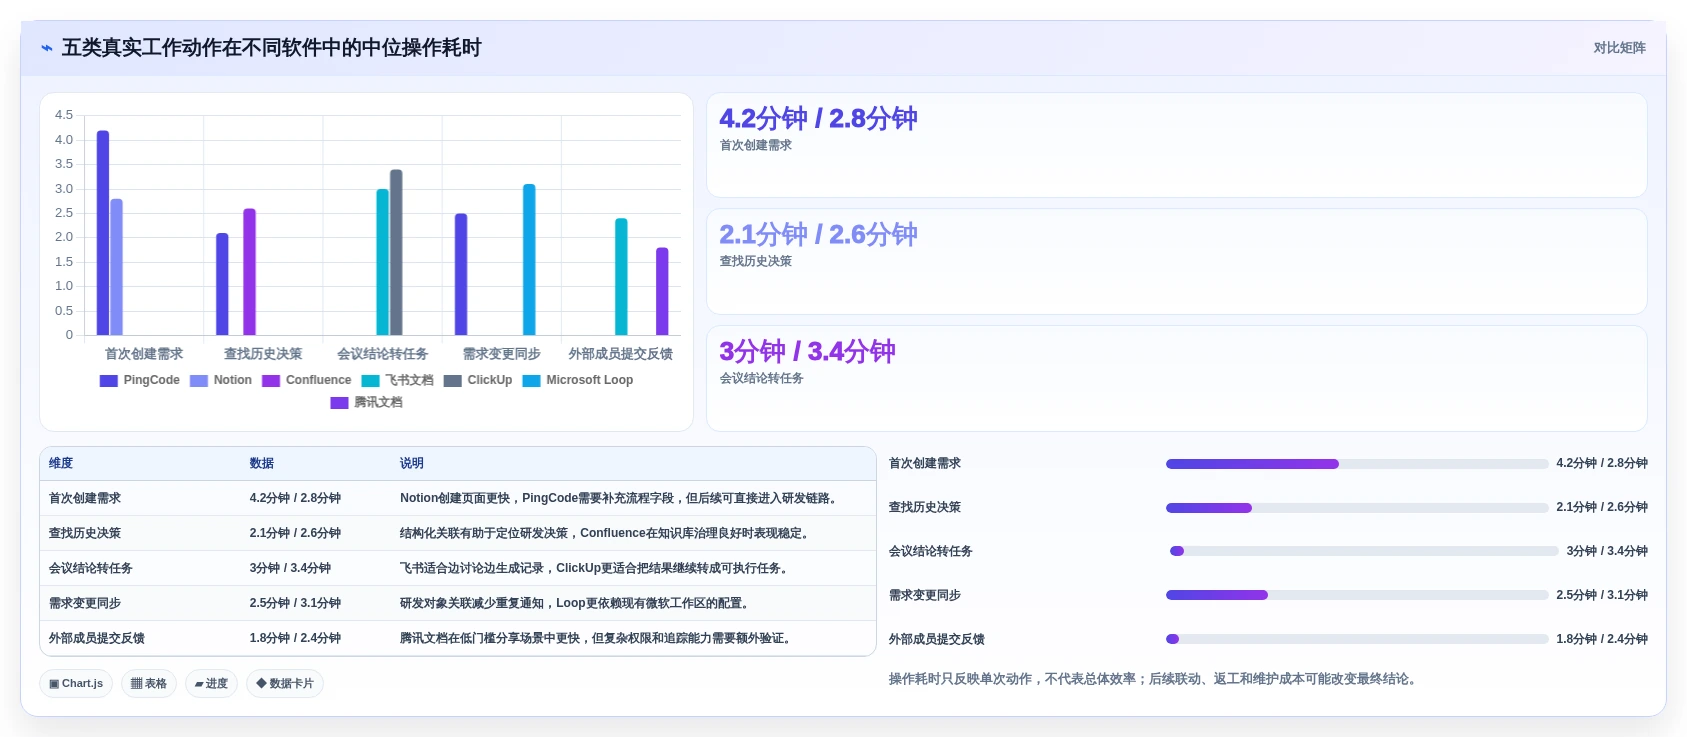Viewport: 1687px width, 737px height.
Task: Click the 外部成员提交反馈 progress bar
Action: (1357, 639)
